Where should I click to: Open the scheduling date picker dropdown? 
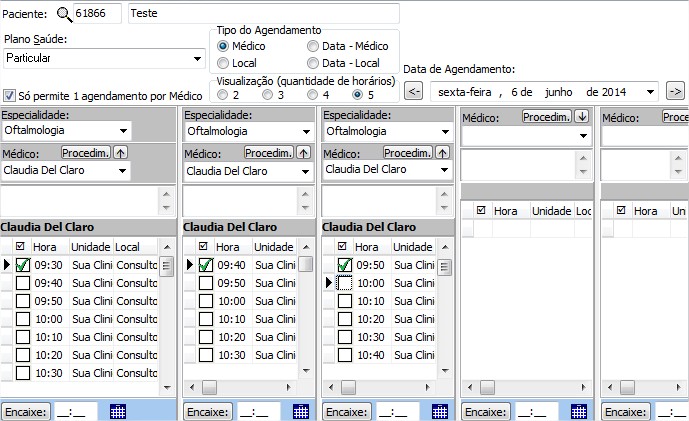pyautogui.click(x=650, y=92)
